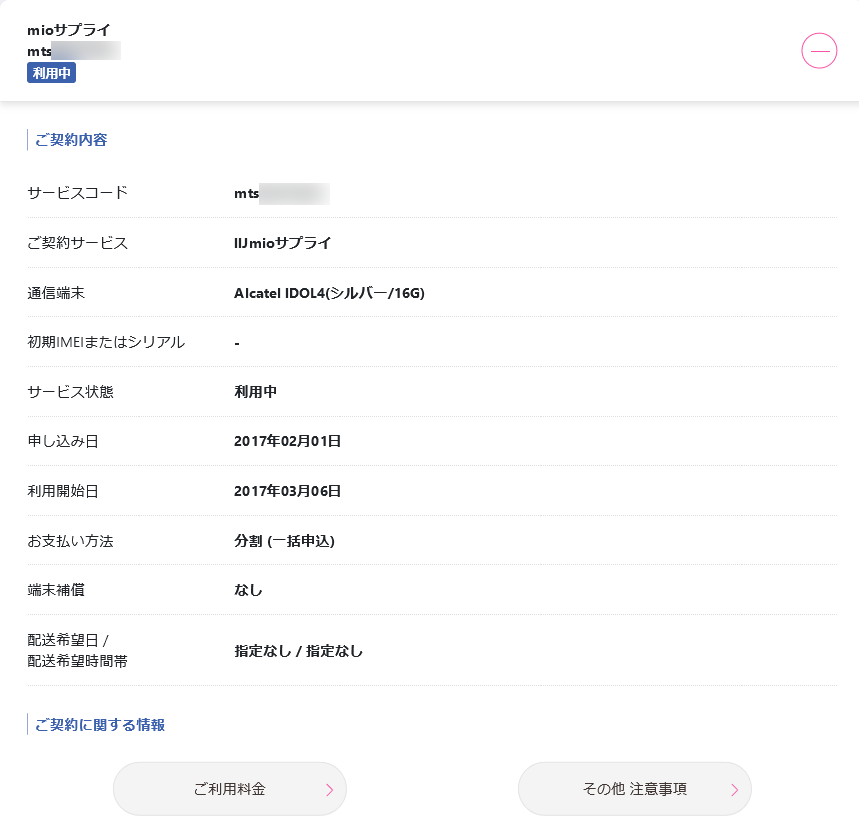
Task: Click the 2017年03月06日 start date
Action: pos(287,491)
